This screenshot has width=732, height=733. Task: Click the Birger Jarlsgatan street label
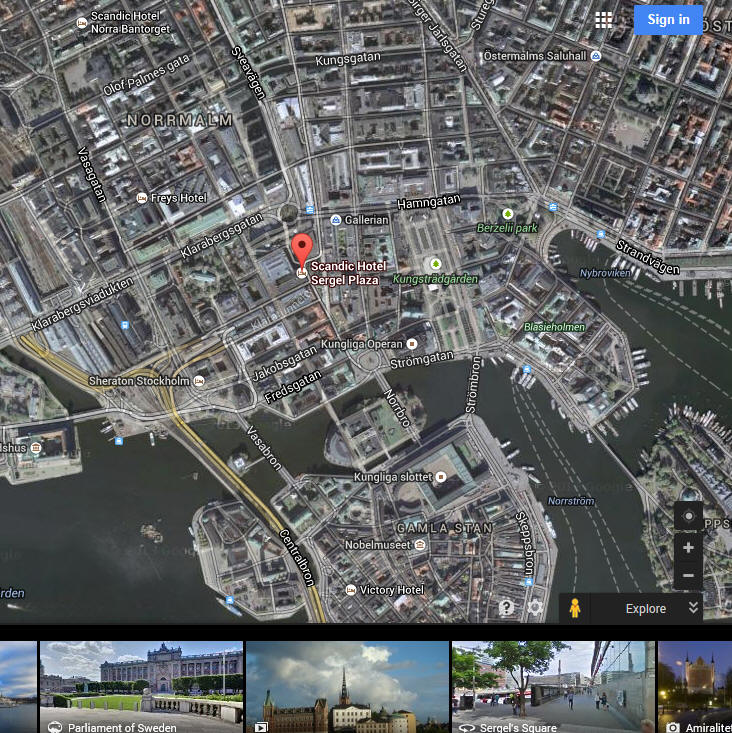[x=438, y=35]
